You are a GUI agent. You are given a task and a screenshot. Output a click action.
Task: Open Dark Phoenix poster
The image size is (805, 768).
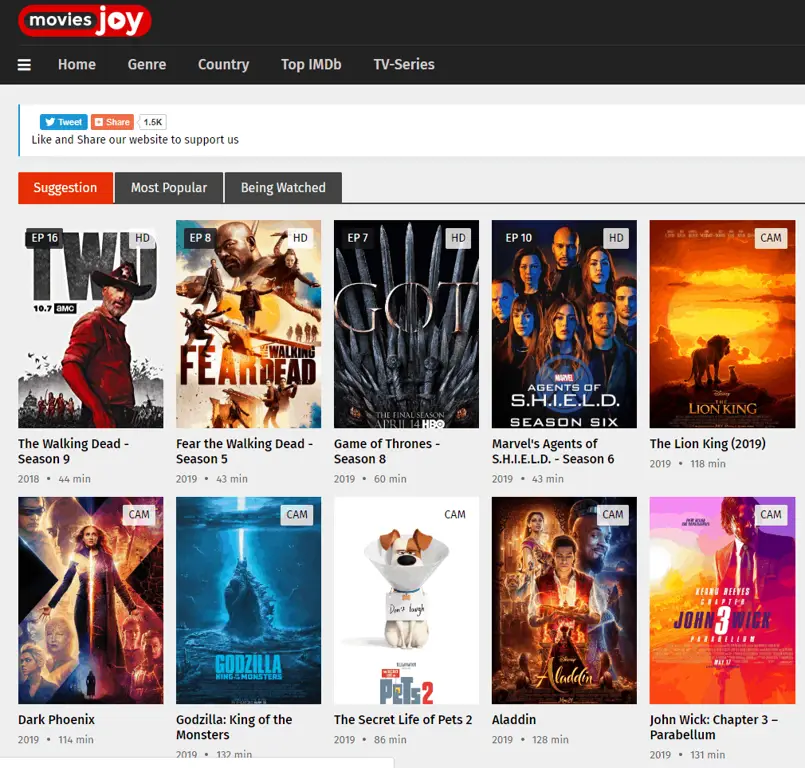coord(91,600)
